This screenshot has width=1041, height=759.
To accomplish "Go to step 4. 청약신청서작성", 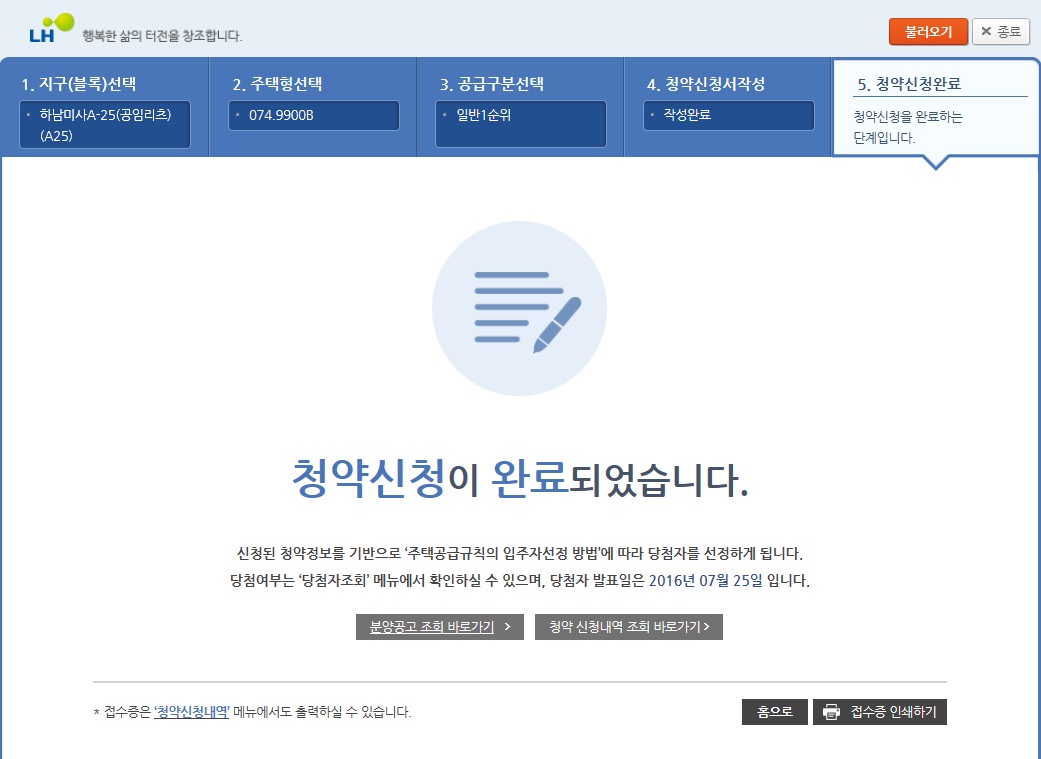I will (705, 84).
